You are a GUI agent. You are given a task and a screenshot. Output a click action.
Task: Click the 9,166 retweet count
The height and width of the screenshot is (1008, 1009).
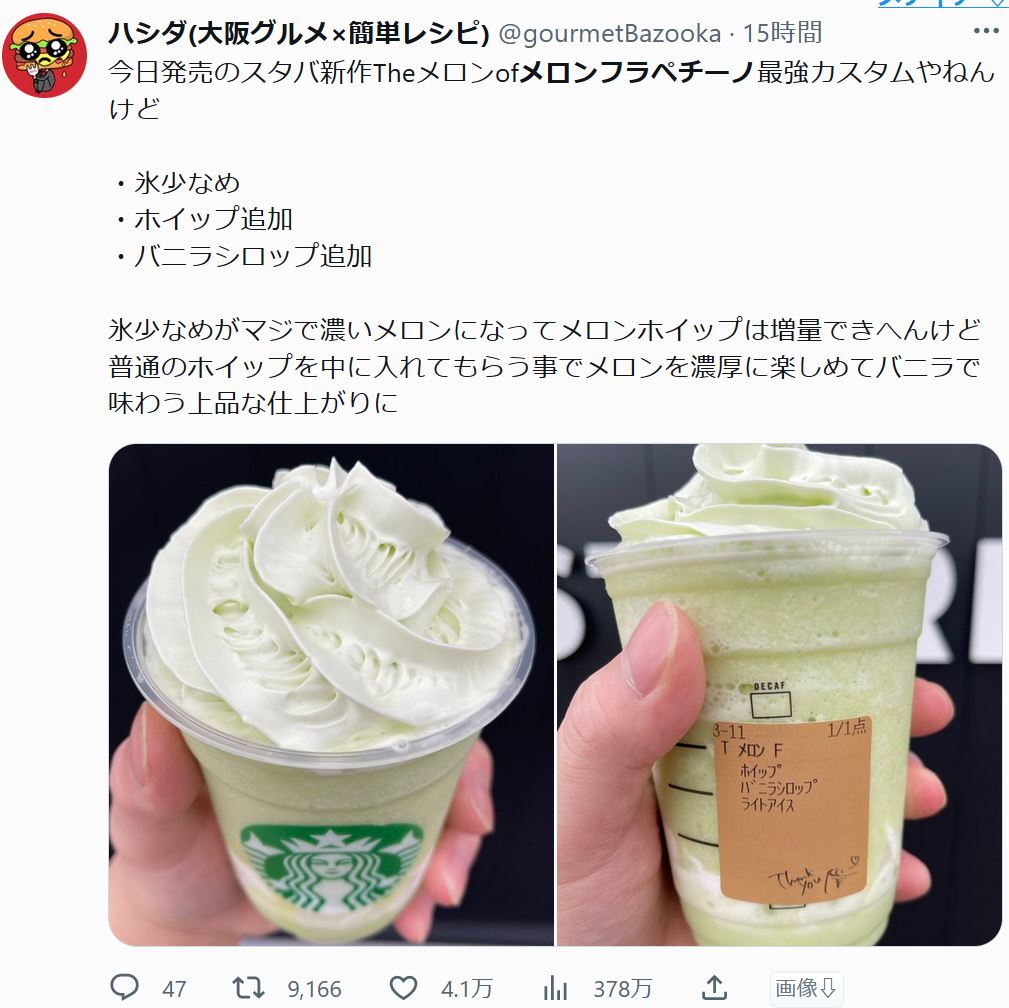314,989
